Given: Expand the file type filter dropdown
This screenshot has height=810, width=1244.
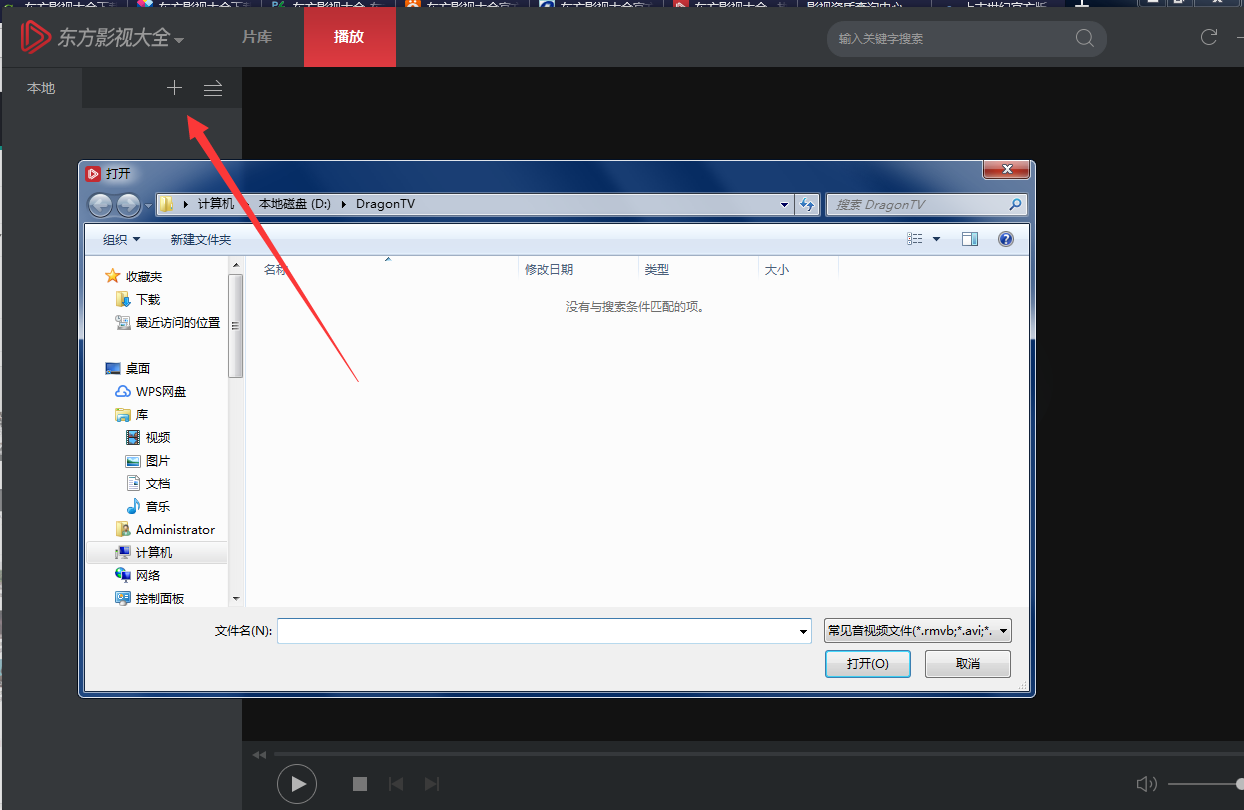Looking at the screenshot, I should (1004, 631).
